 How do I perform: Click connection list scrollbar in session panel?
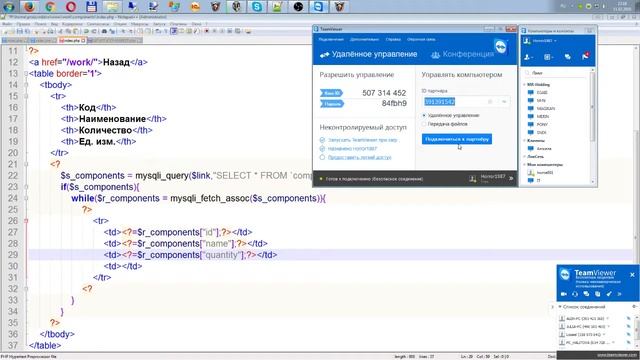[x=637, y=330]
